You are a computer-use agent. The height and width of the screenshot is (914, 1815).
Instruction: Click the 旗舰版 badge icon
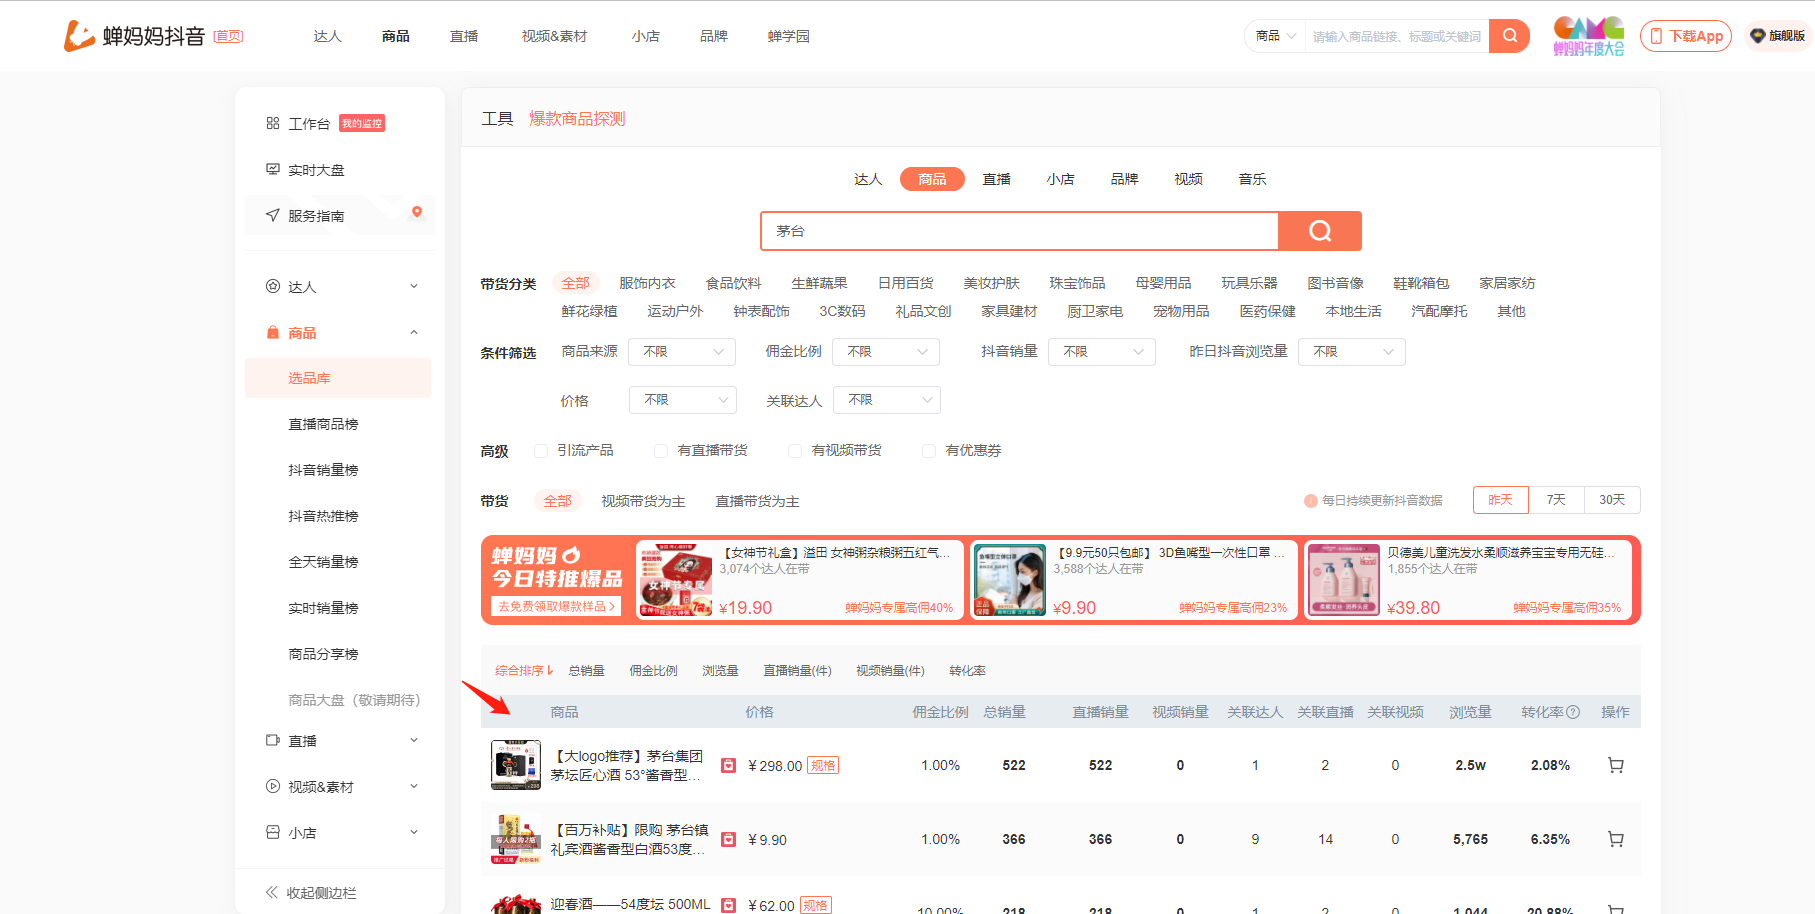[1757, 36]
